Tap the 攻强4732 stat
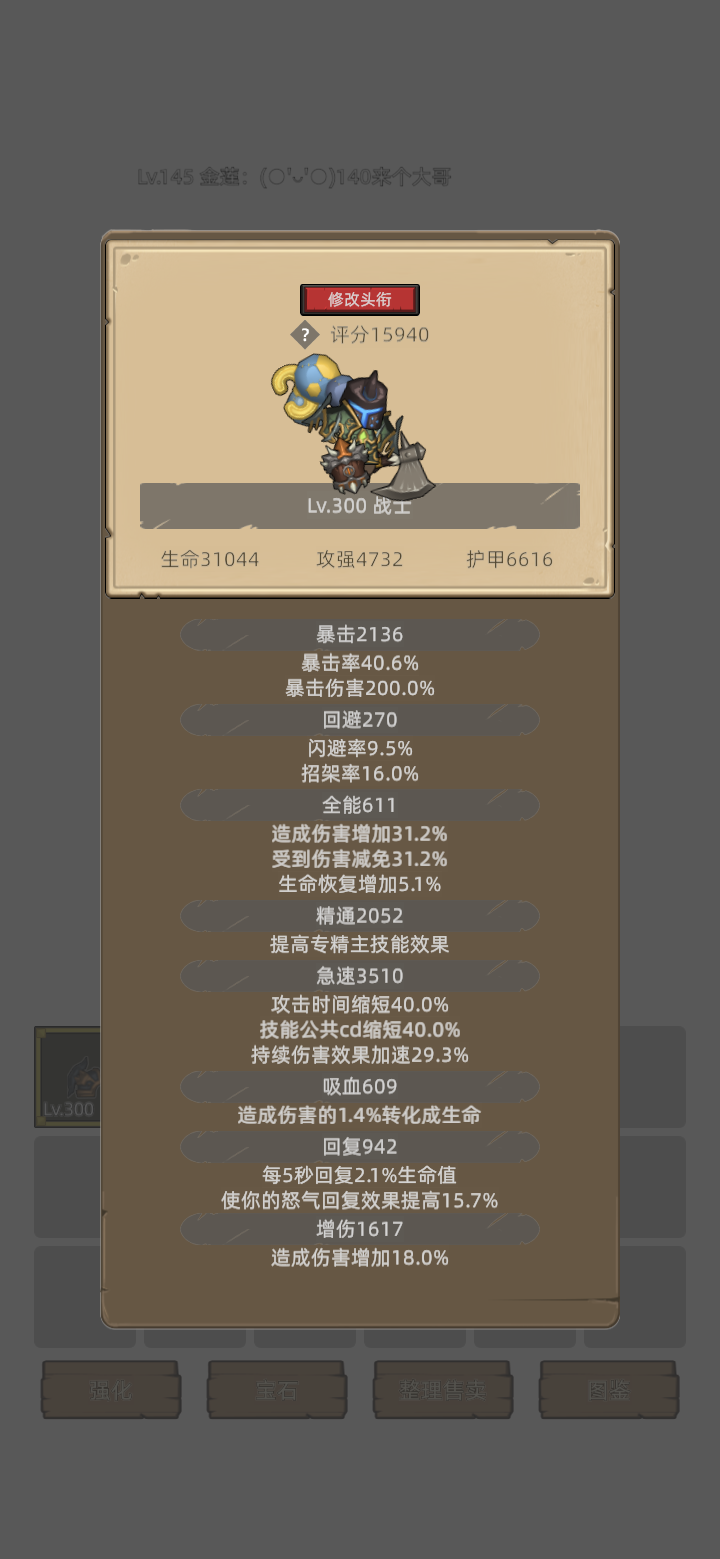 point(360,559)
